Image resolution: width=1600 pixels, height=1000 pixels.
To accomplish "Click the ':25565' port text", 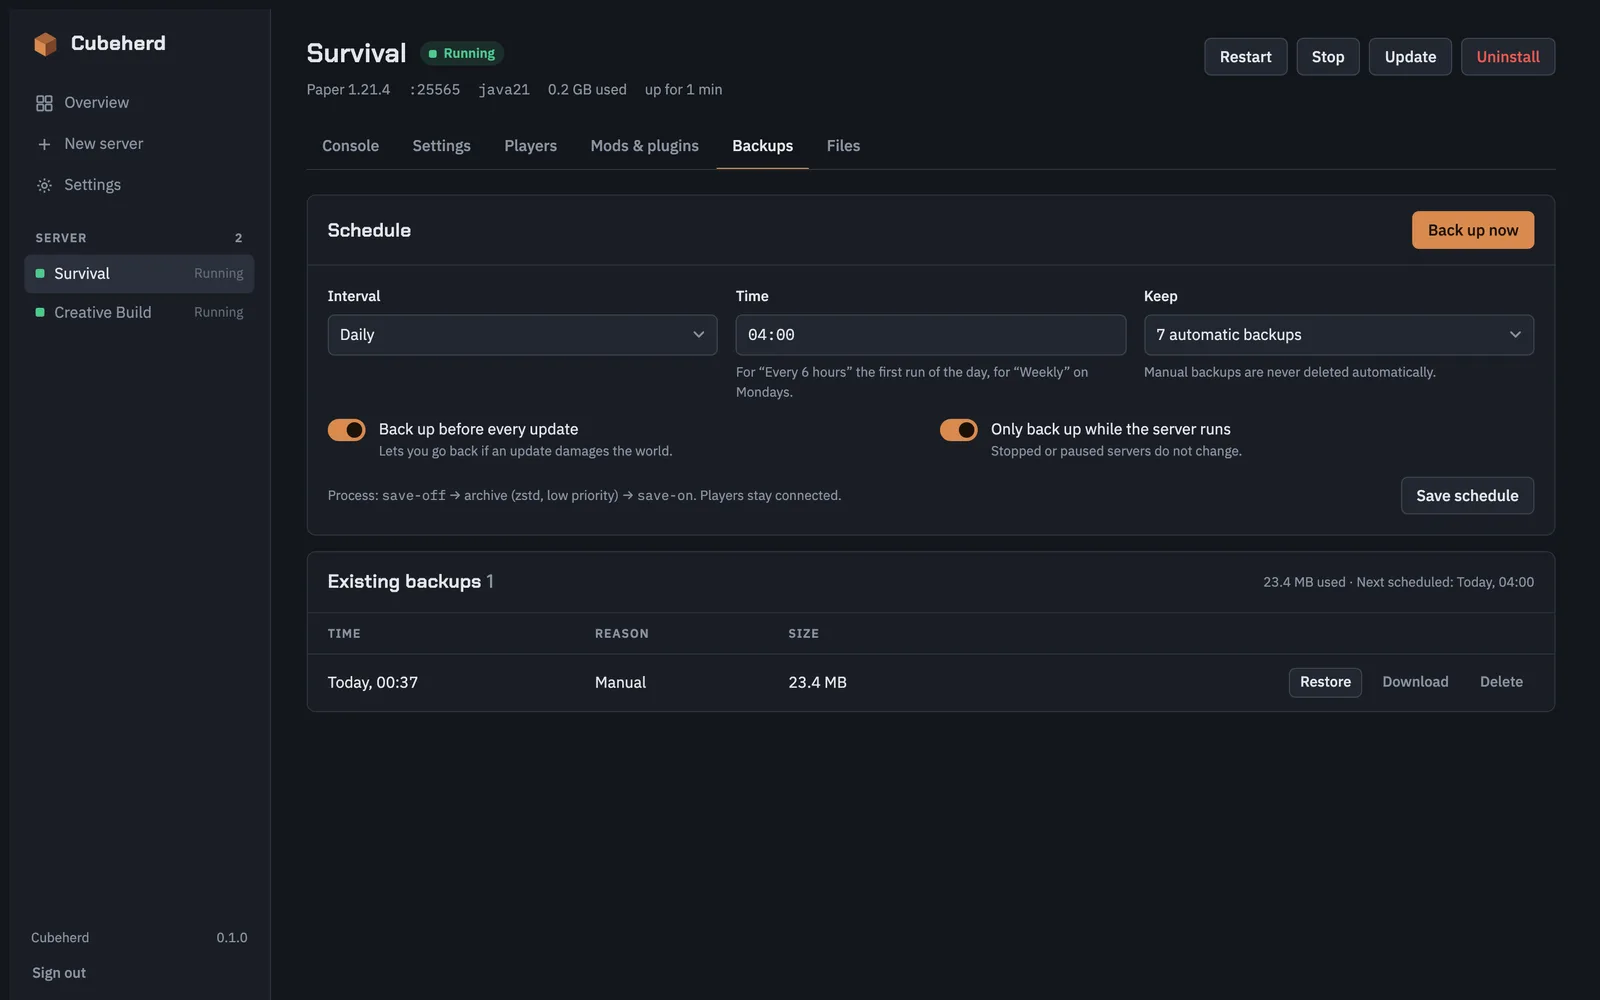I will coord(435,90).
